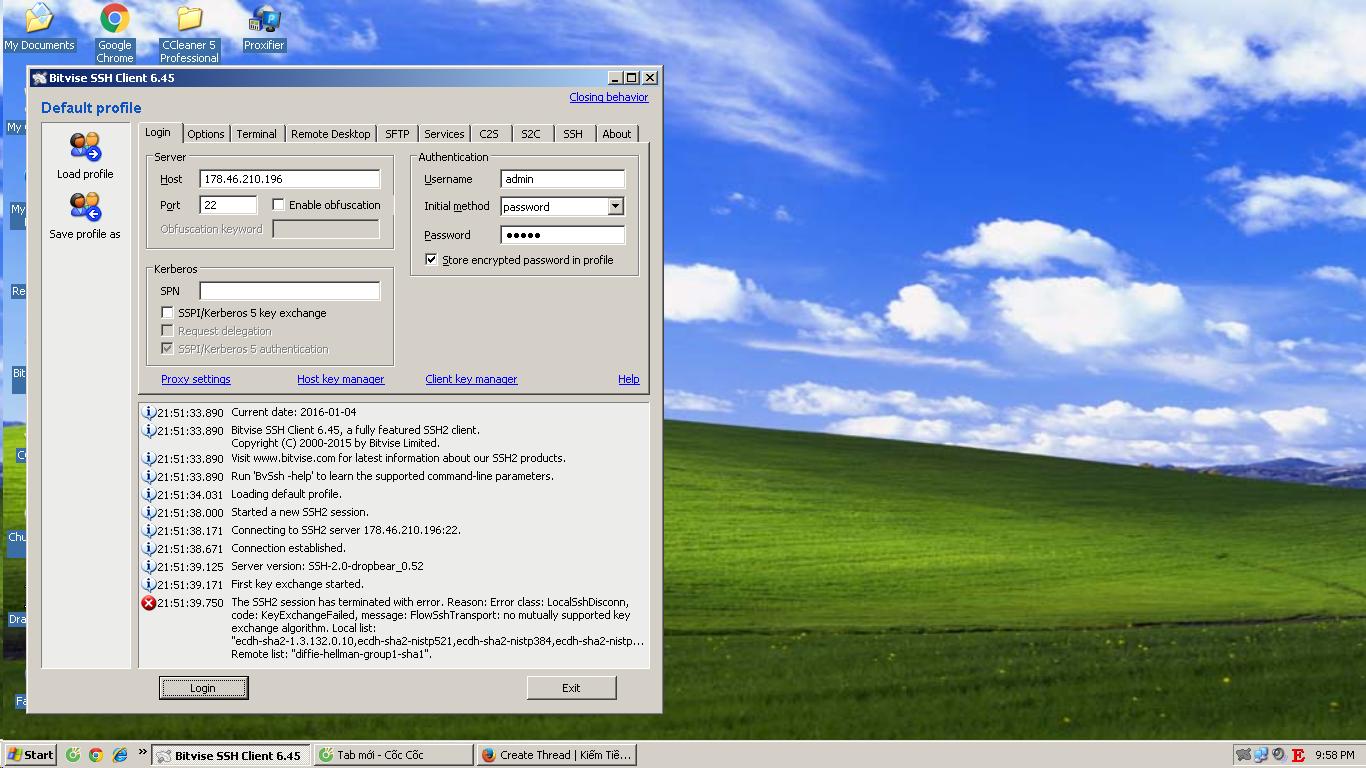Click the info icon beside 'First key exchange started.'
Viewport: 1366px width, 768px height.
[149, 585]
